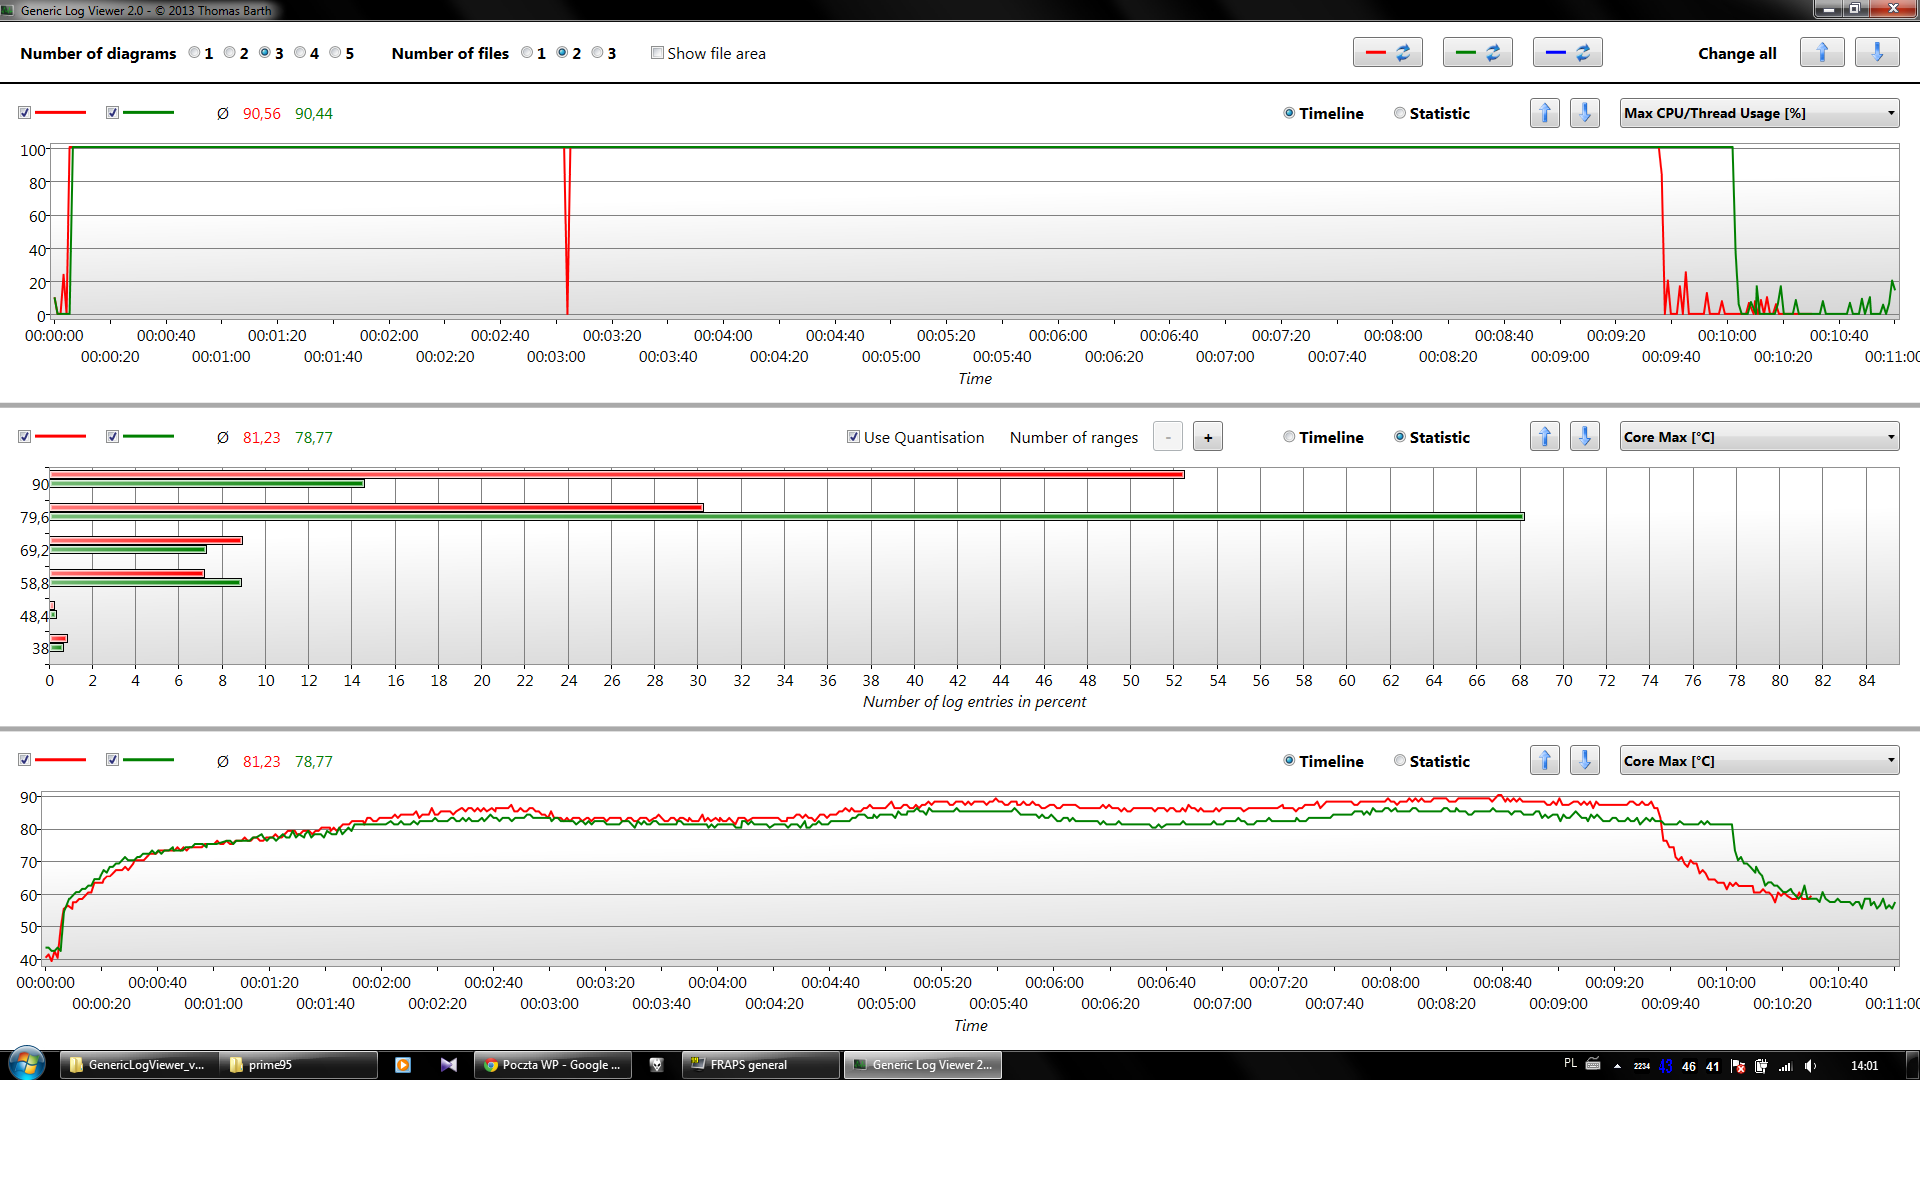Screen dimensions: 1920x1200
Task: Move first diagram selection down arrow
Action: (x=1585, y=113)
